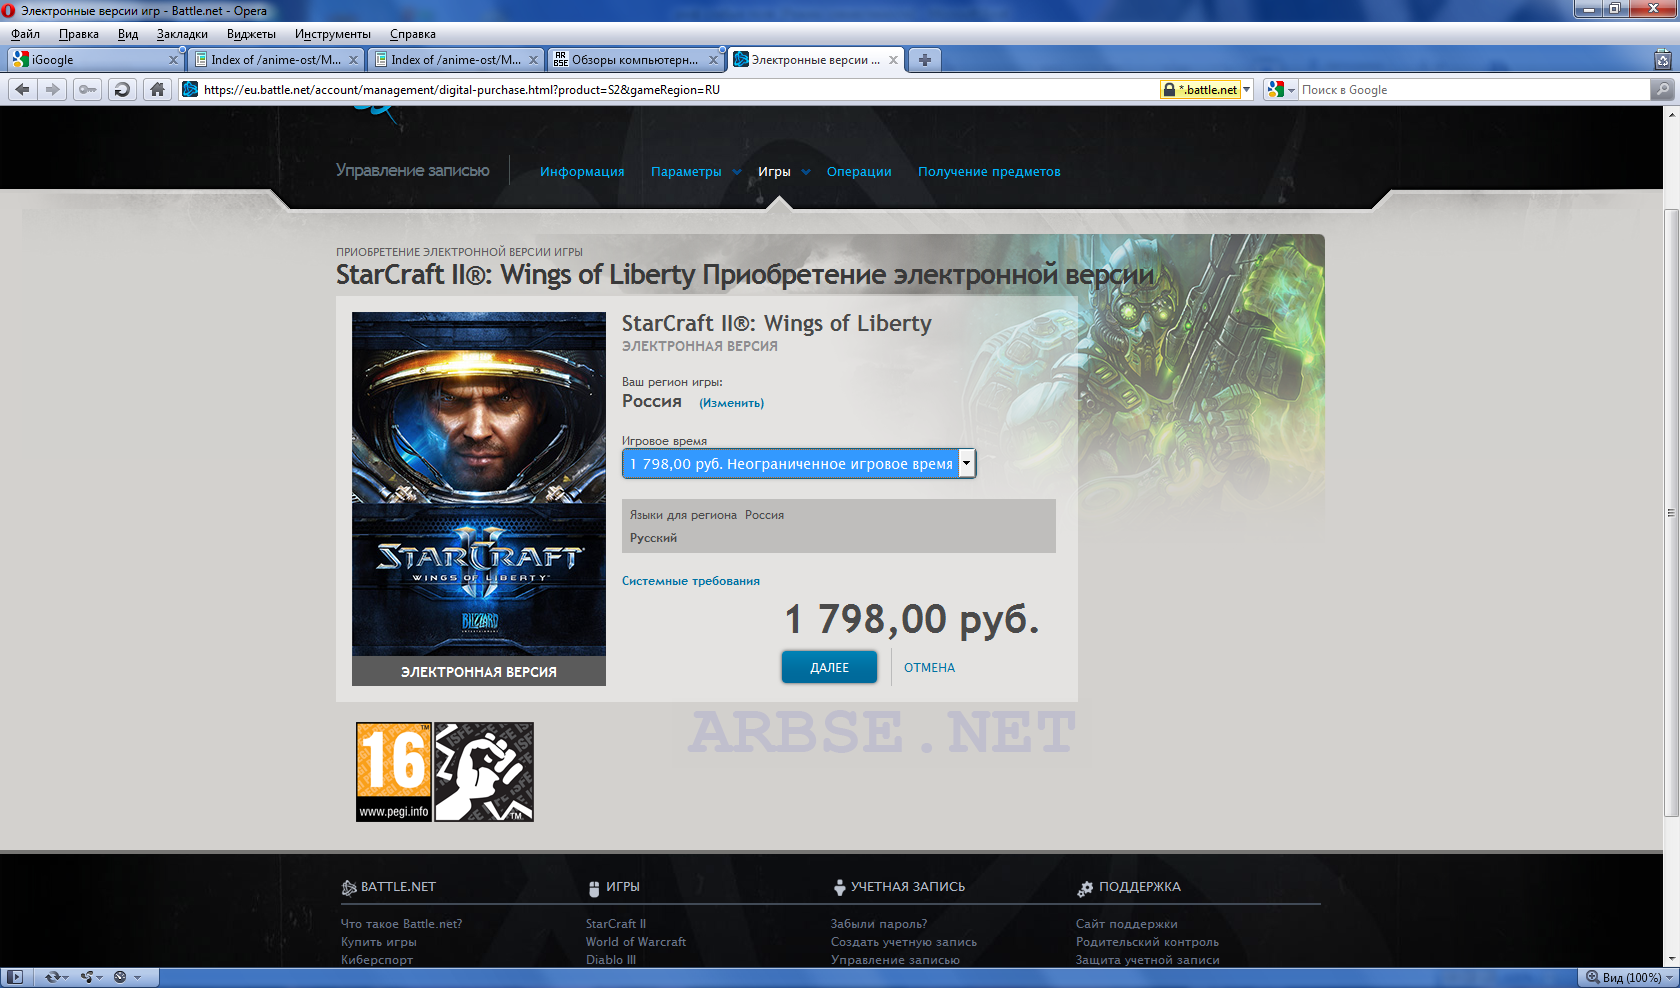Open footer link Создать учетную запись
1680x988 pixels.
904,942
